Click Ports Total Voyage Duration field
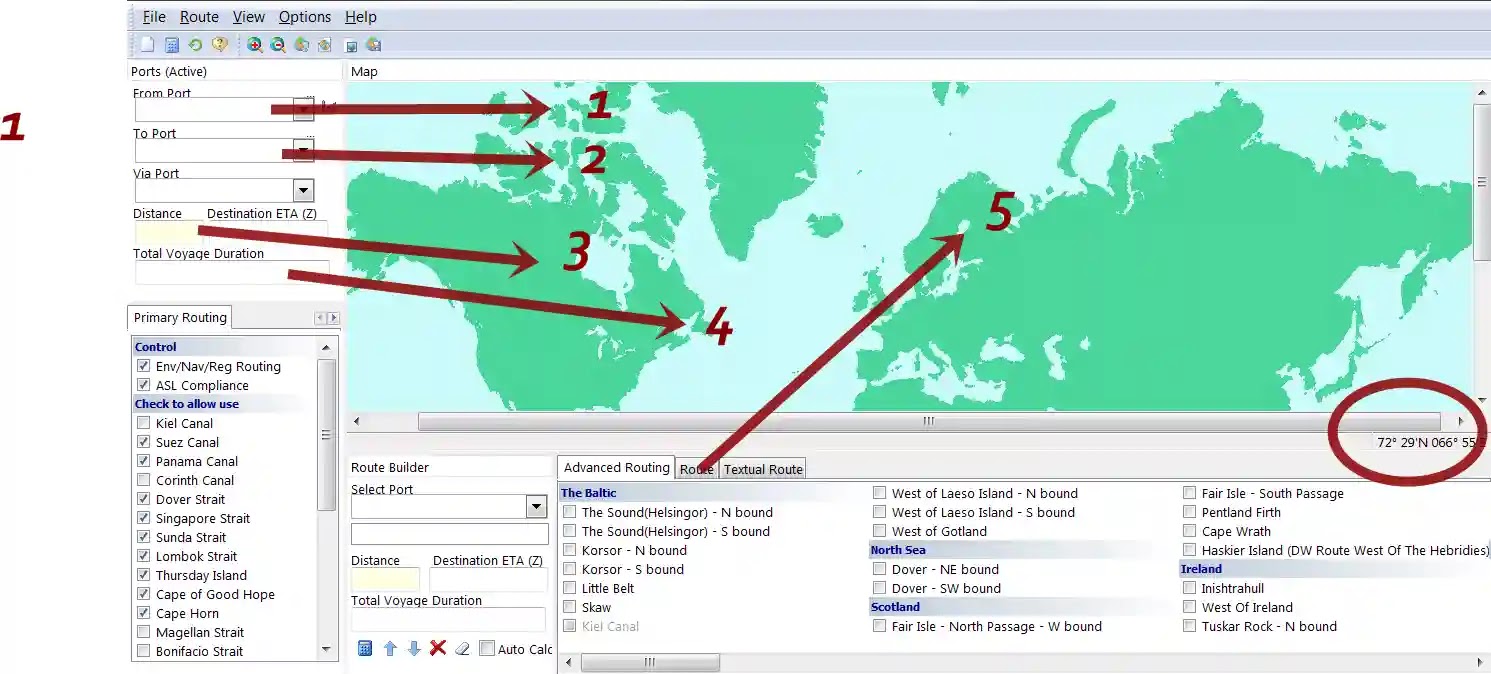 (x=232, y=272)
